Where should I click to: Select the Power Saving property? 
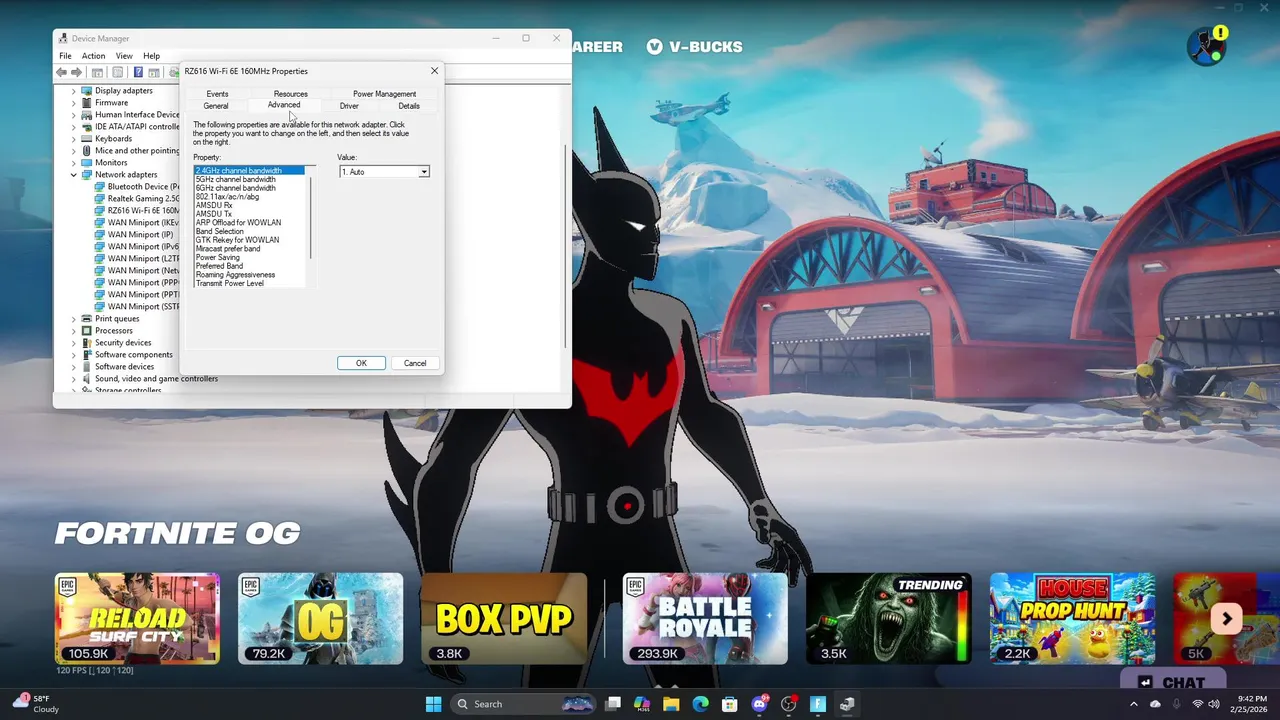(218, 257)
